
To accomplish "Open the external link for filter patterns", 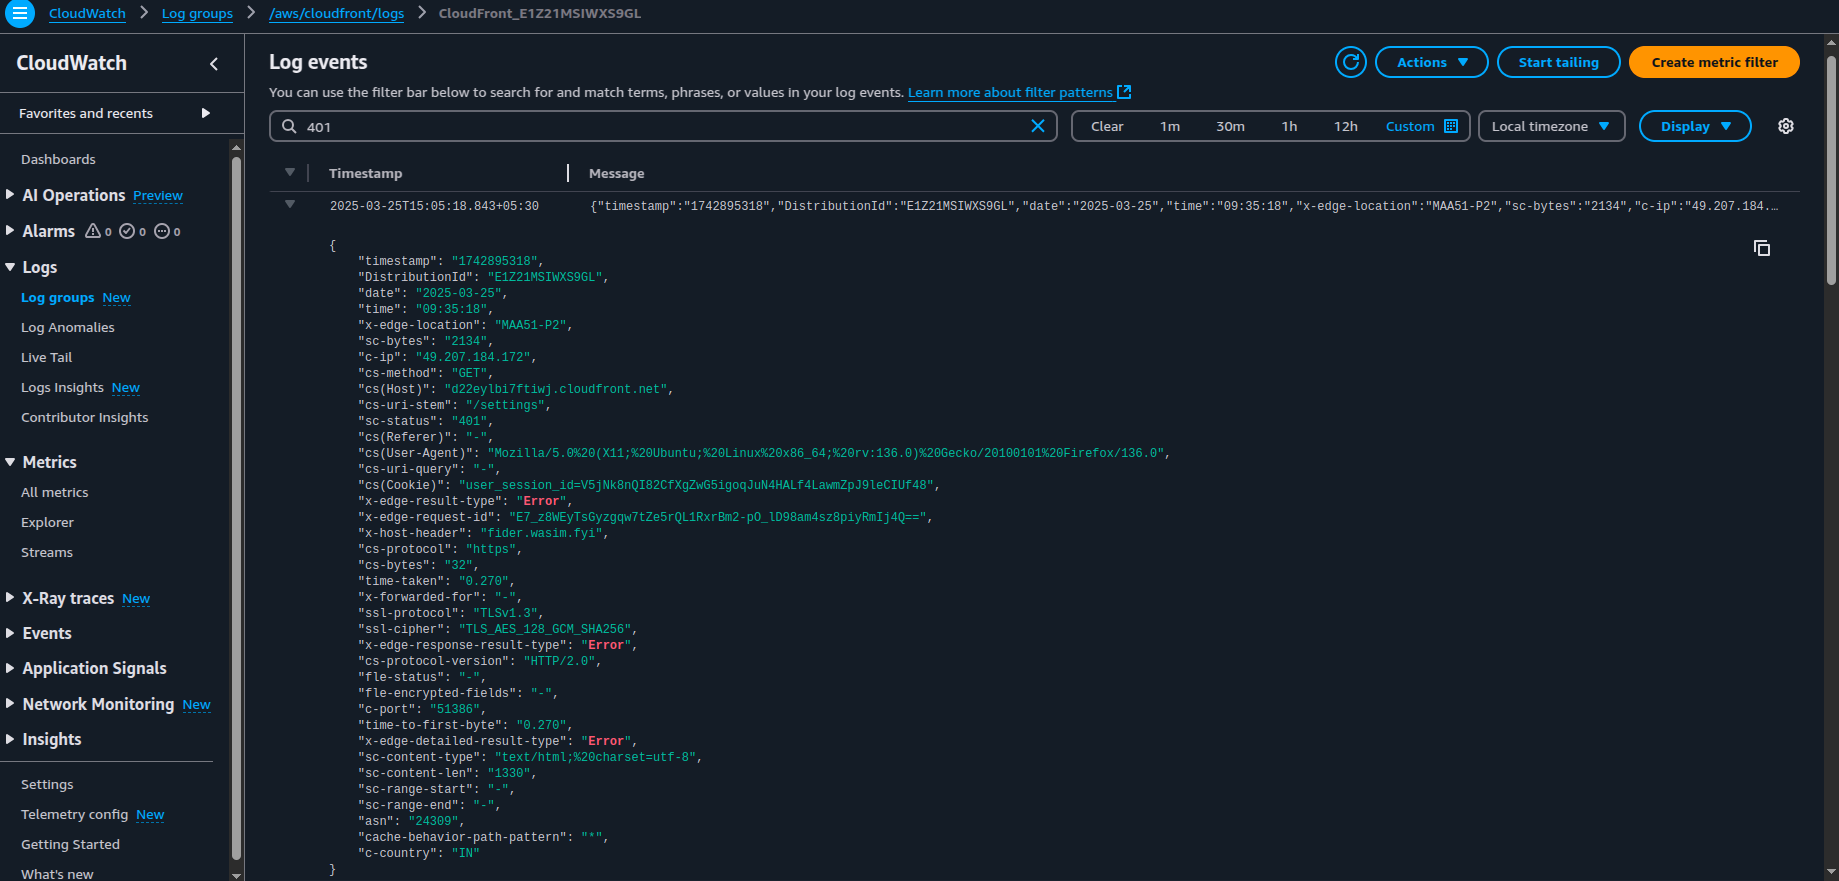I will 1124,92.
